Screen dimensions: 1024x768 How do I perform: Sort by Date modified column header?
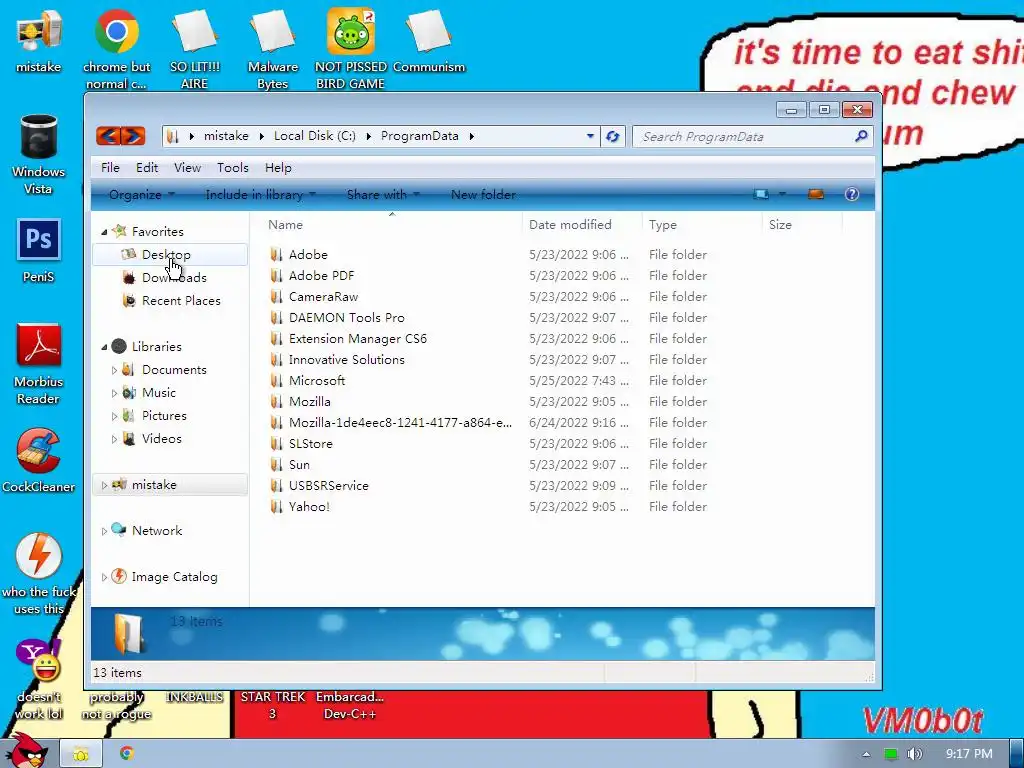[582, 225]
